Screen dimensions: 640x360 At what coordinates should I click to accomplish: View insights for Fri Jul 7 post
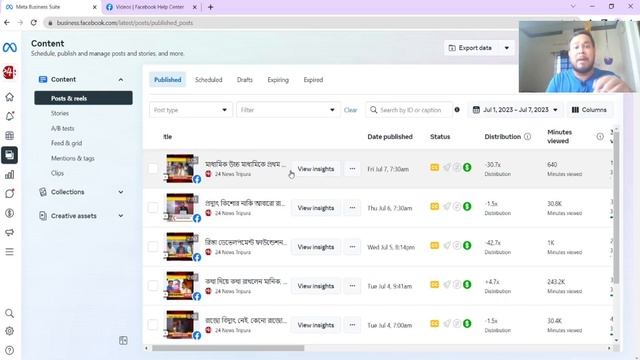coord(316,169)
